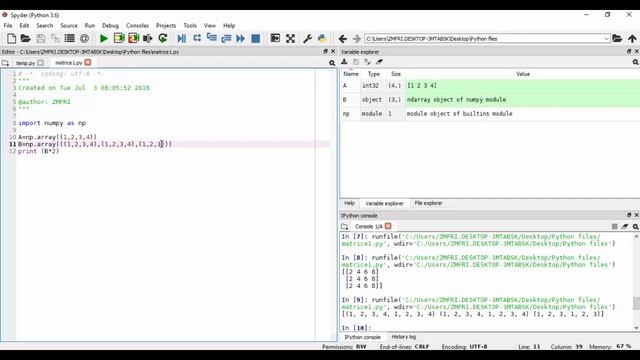The image size is (640, 360).
Task: Click the Save data as icon
Action: coord(367,62)
